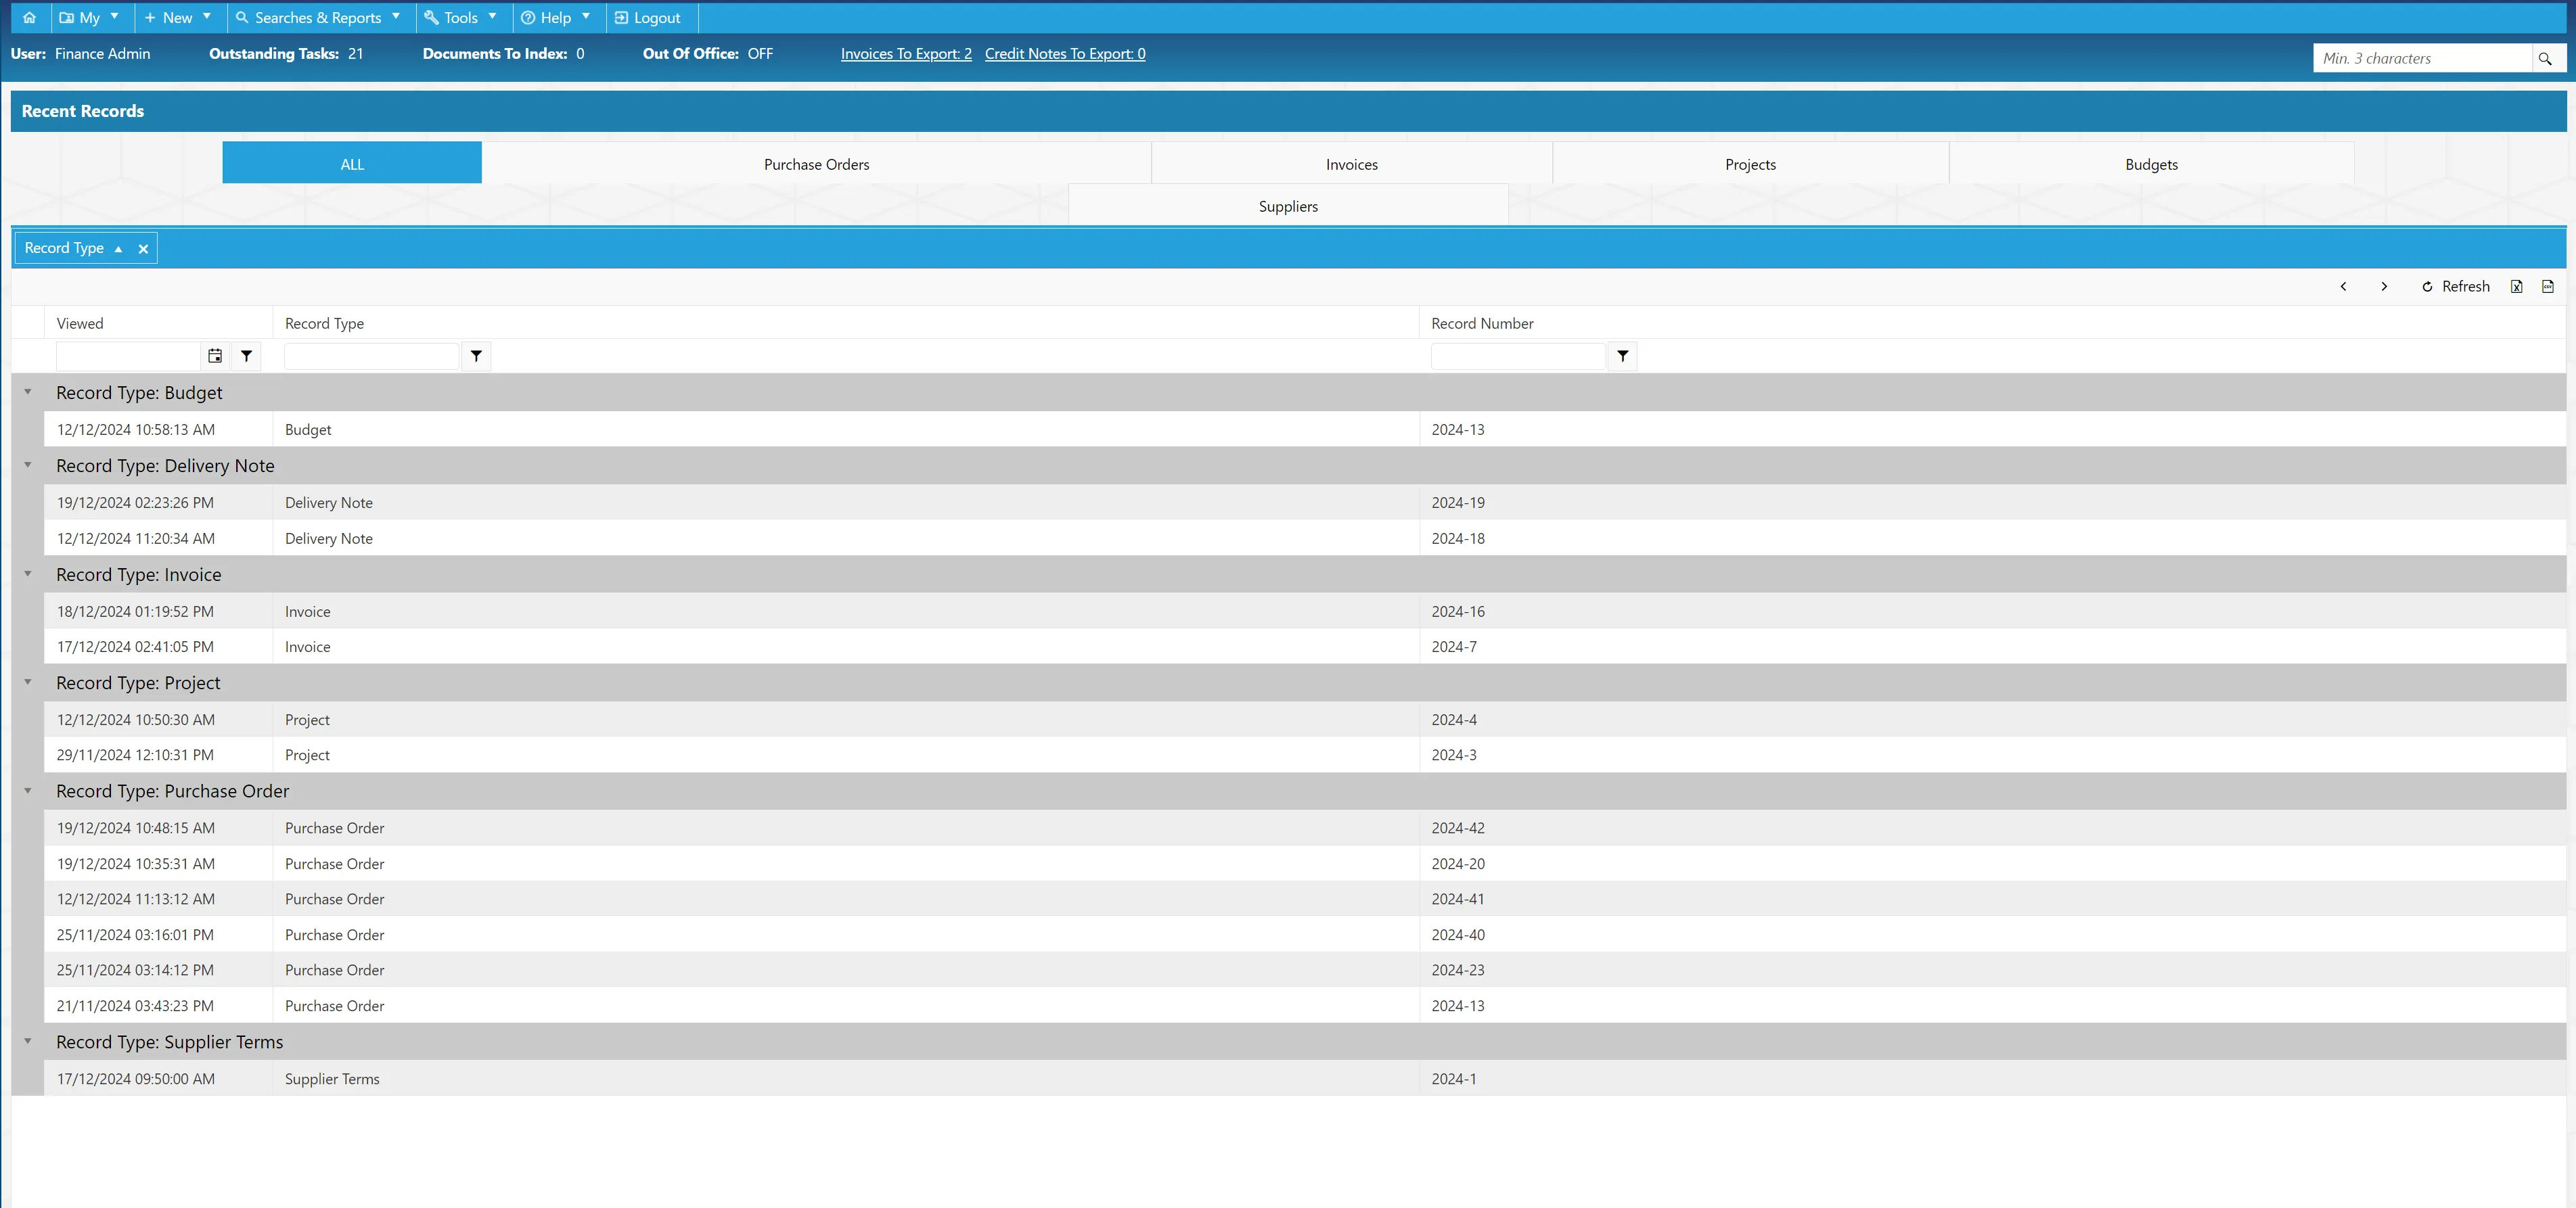This screenshot has width=2576, height=1208.
Task: Select the ALL tab
Action: click(x=352, y=163)
